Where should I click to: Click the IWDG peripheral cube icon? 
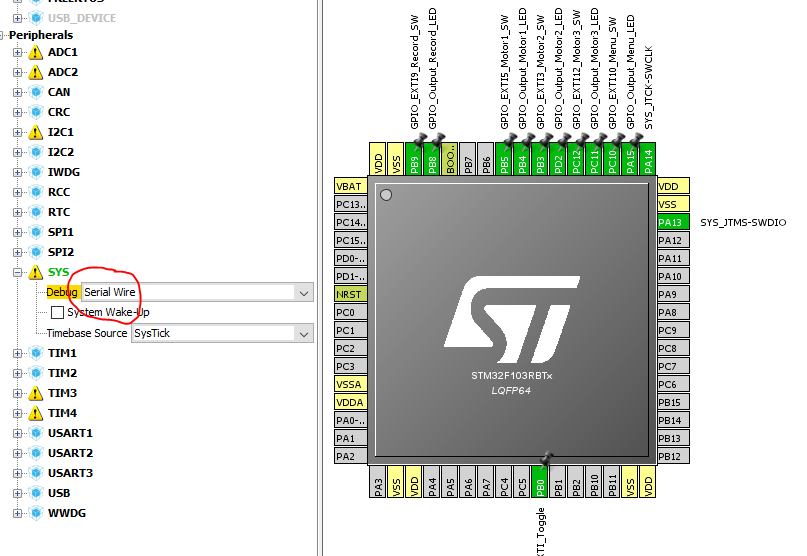[36, 172]
